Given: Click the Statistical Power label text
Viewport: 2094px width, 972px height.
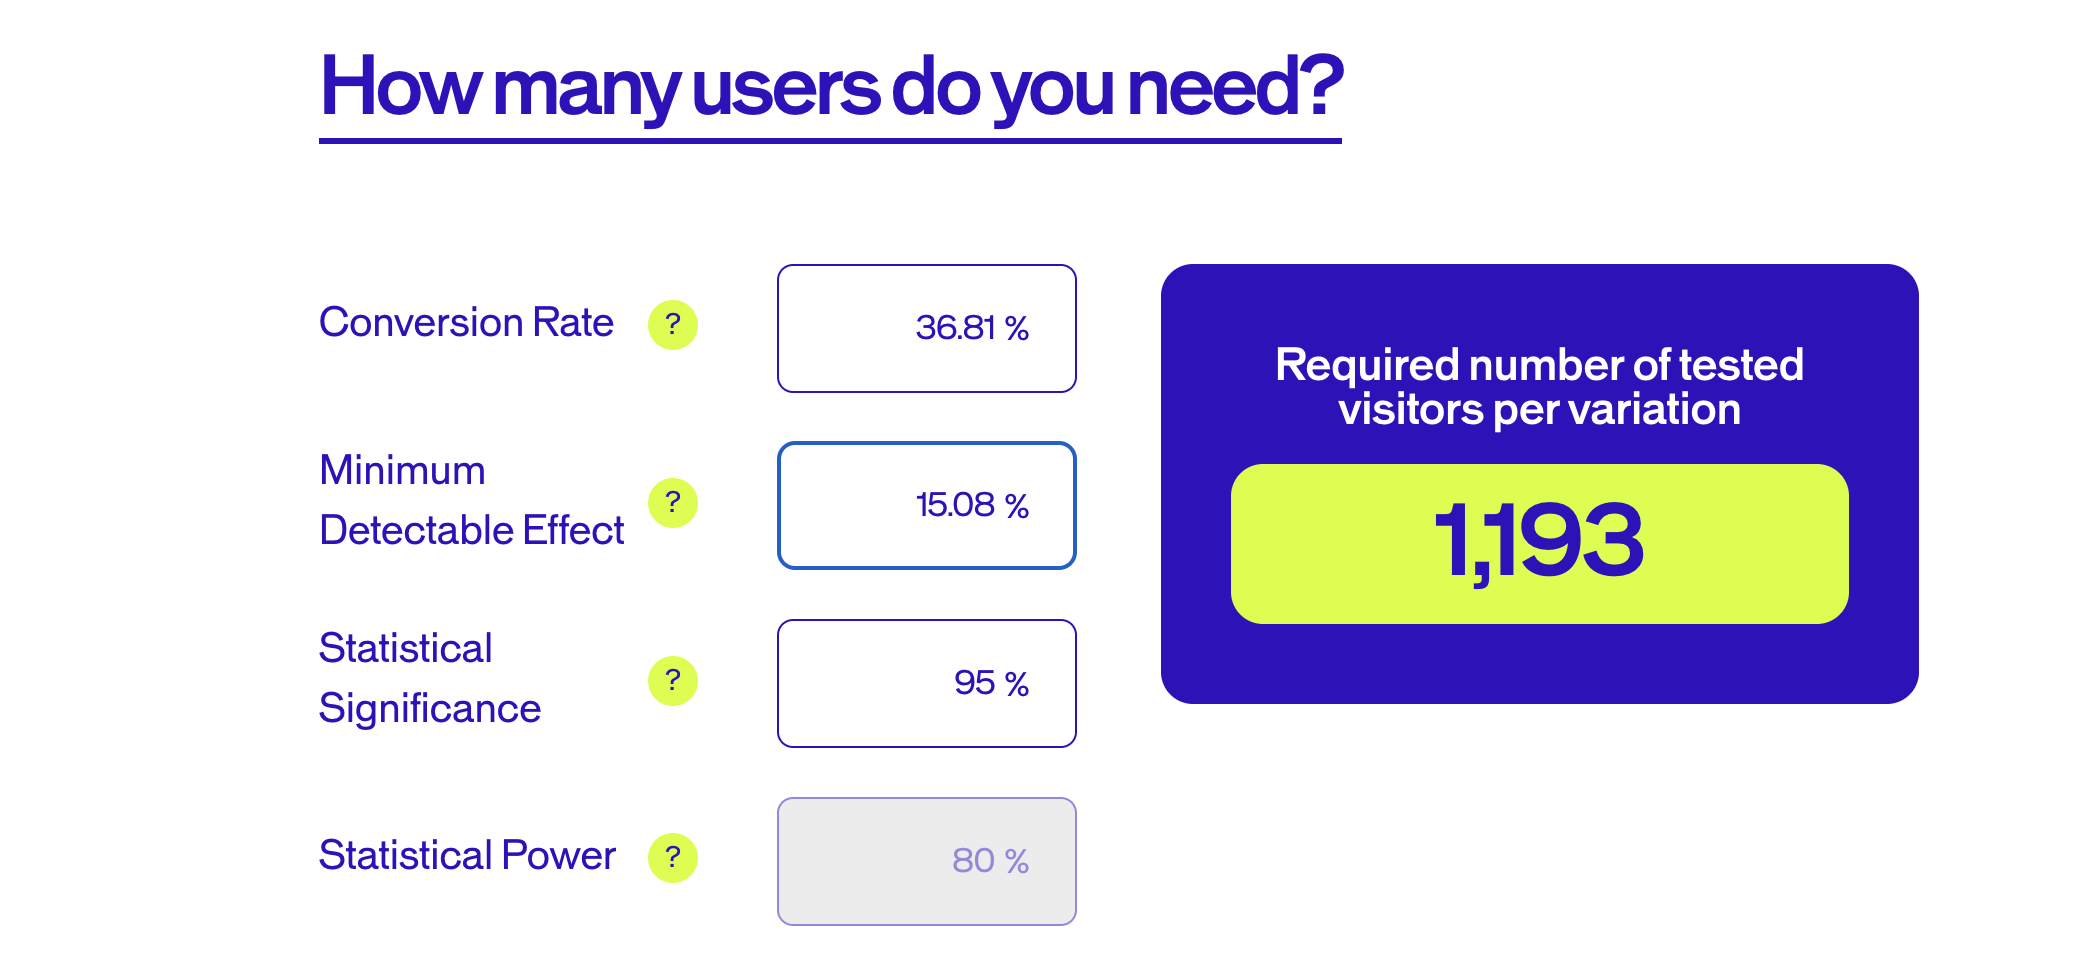Looking at the screenshot, I should pyautogui.click(x=467, y=855).
